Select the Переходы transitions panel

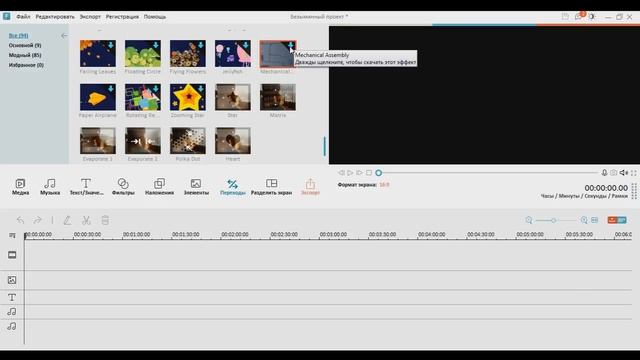point(233,187)
